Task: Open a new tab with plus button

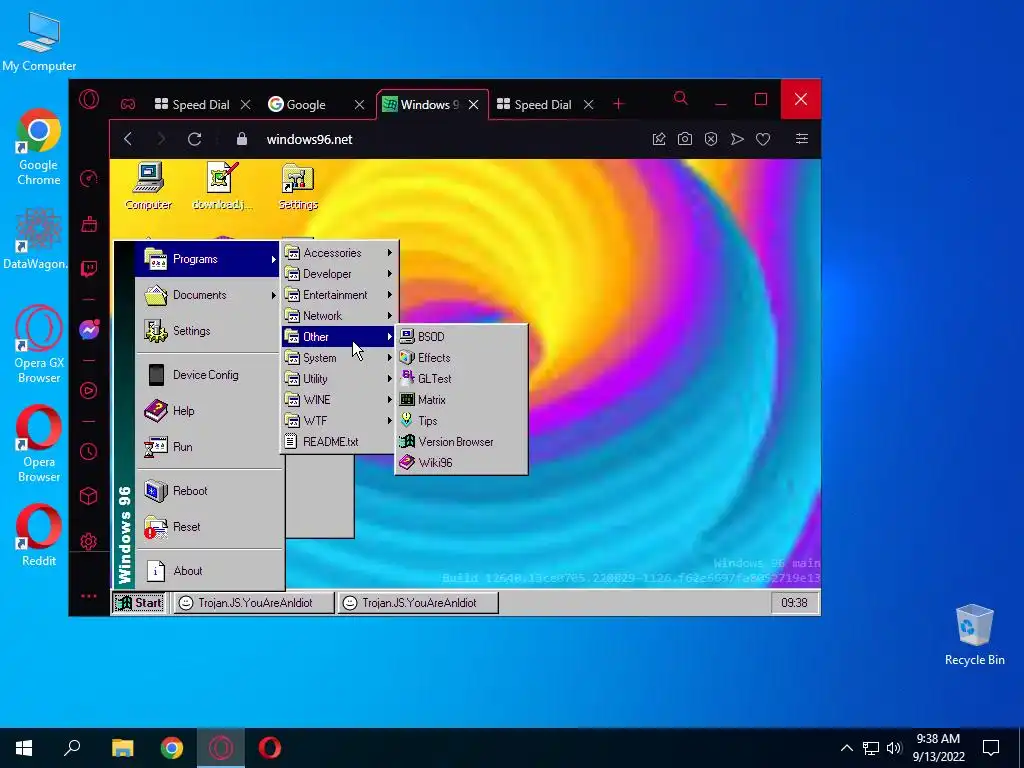Action: click(618, 104)
